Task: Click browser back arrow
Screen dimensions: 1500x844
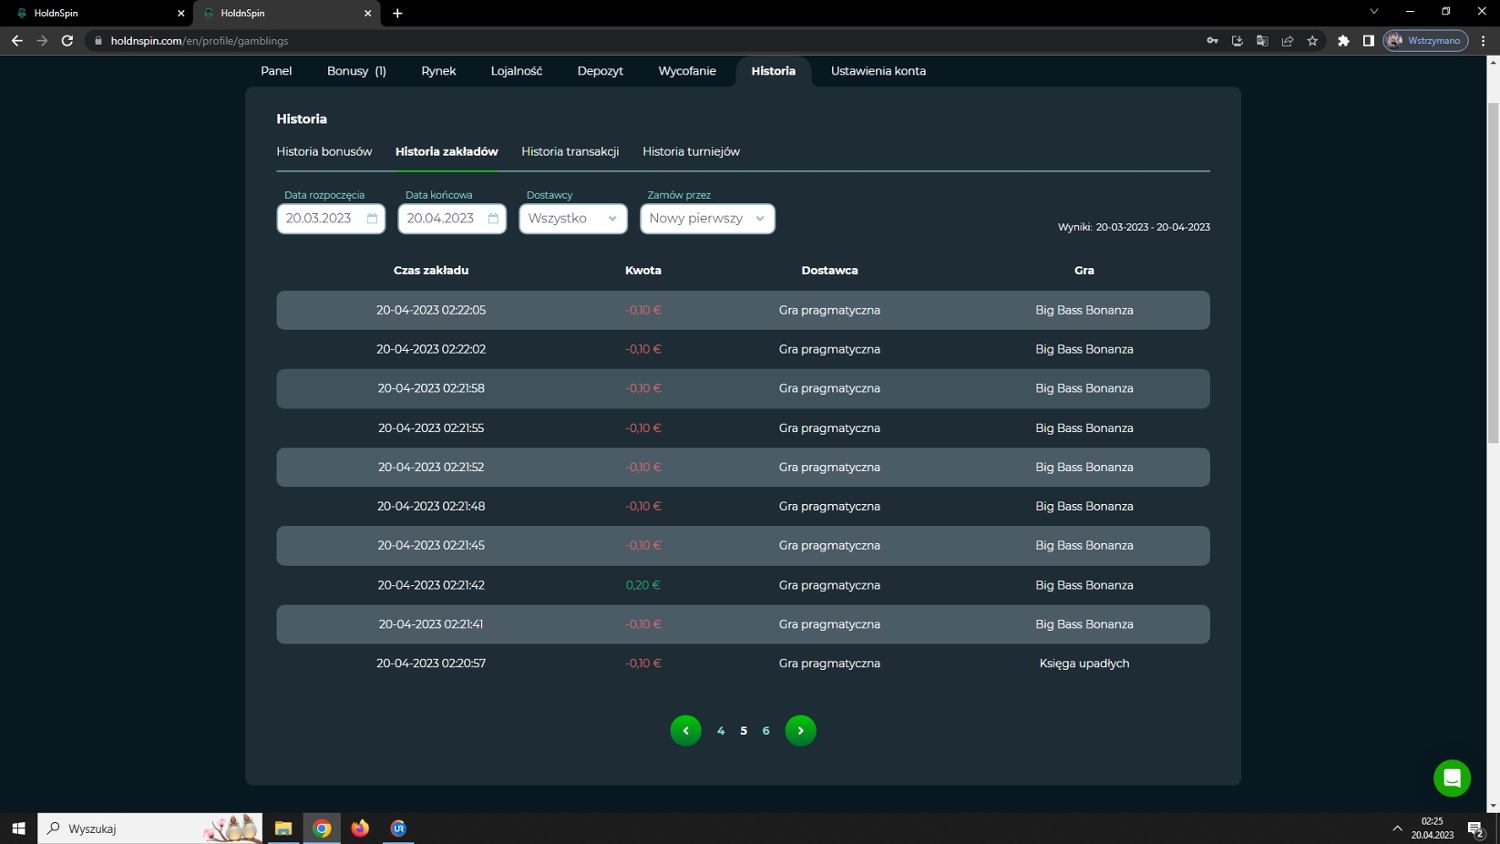Action: click(x=17, y=41)
